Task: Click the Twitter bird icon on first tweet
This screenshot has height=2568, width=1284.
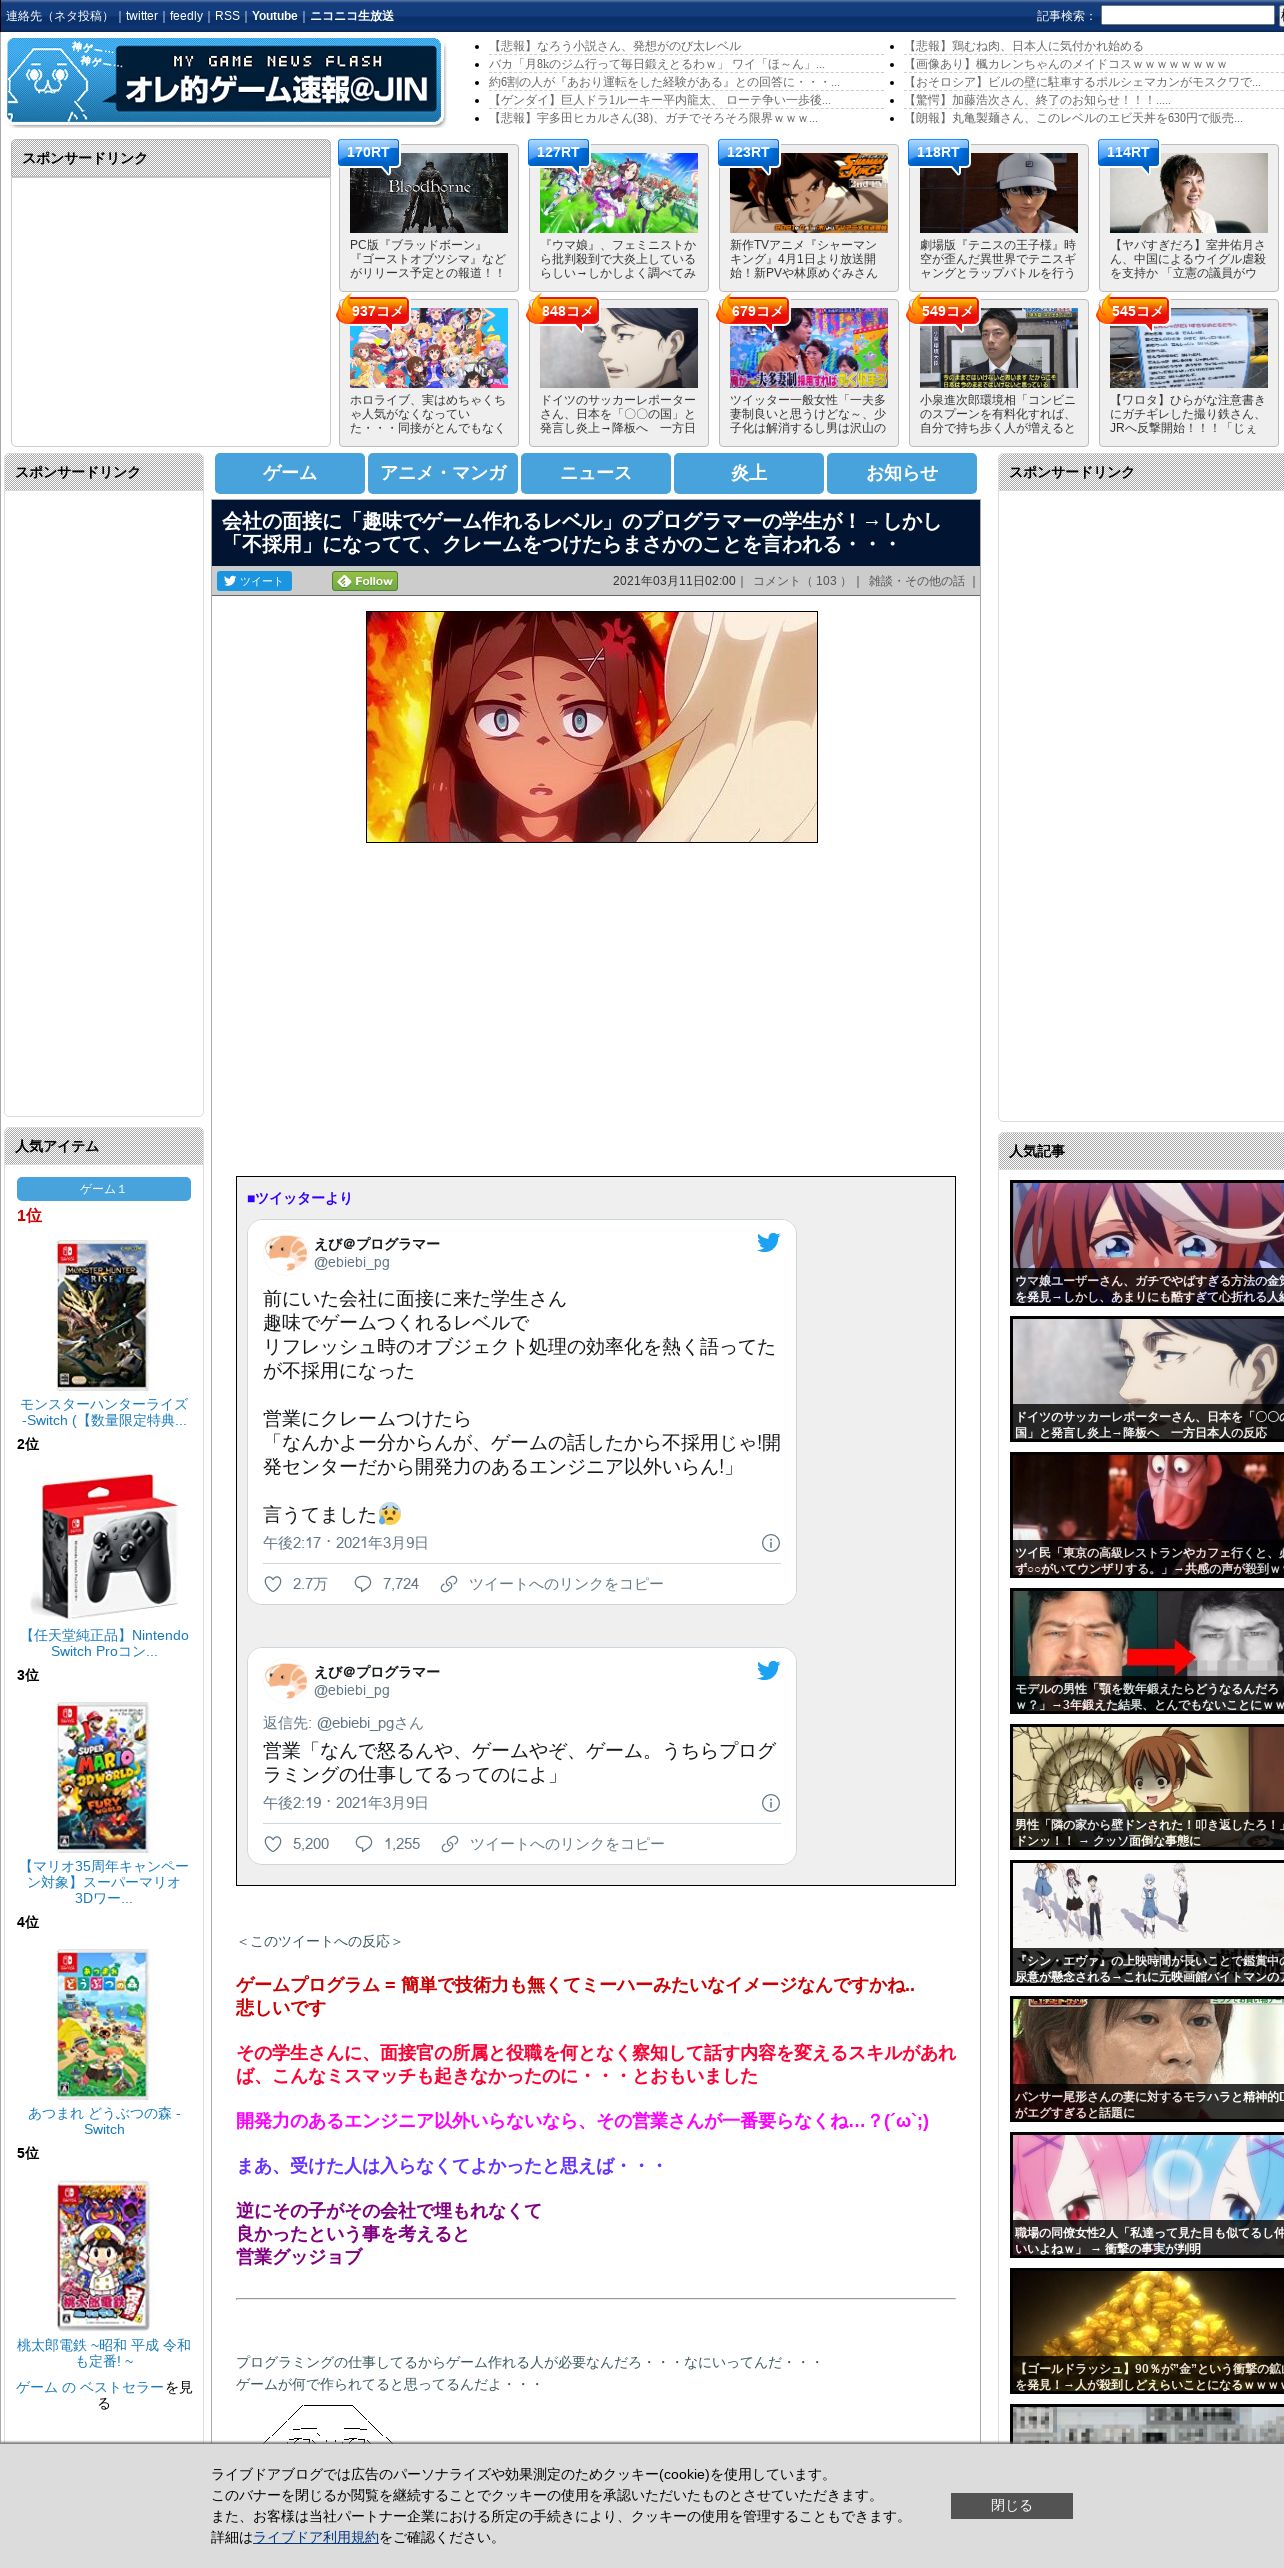Action: [x=768, y=1242]
